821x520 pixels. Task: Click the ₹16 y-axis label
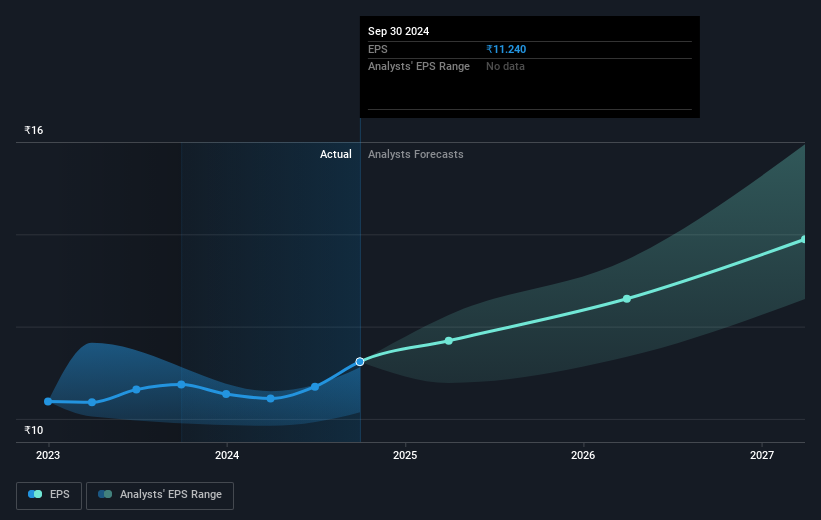(34, 130)
